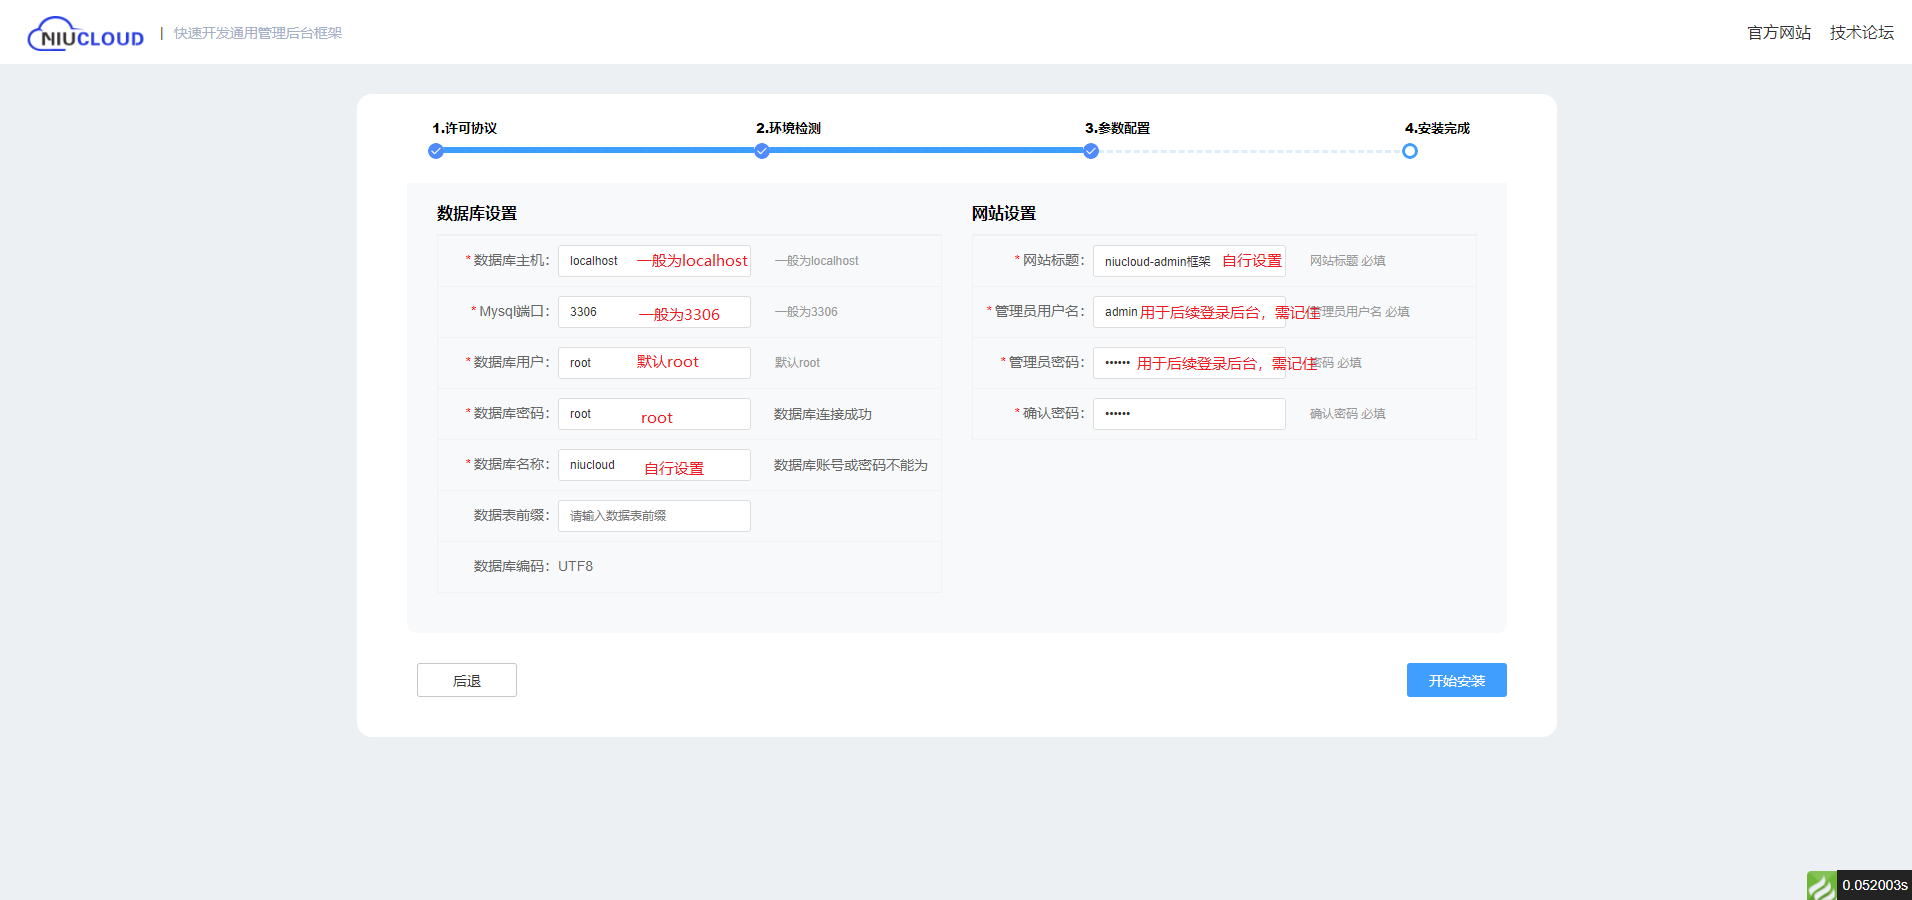Click into the database password field
Viewport: 1912px width, 900px height.
pyautogui.click(x=654, y=414)
